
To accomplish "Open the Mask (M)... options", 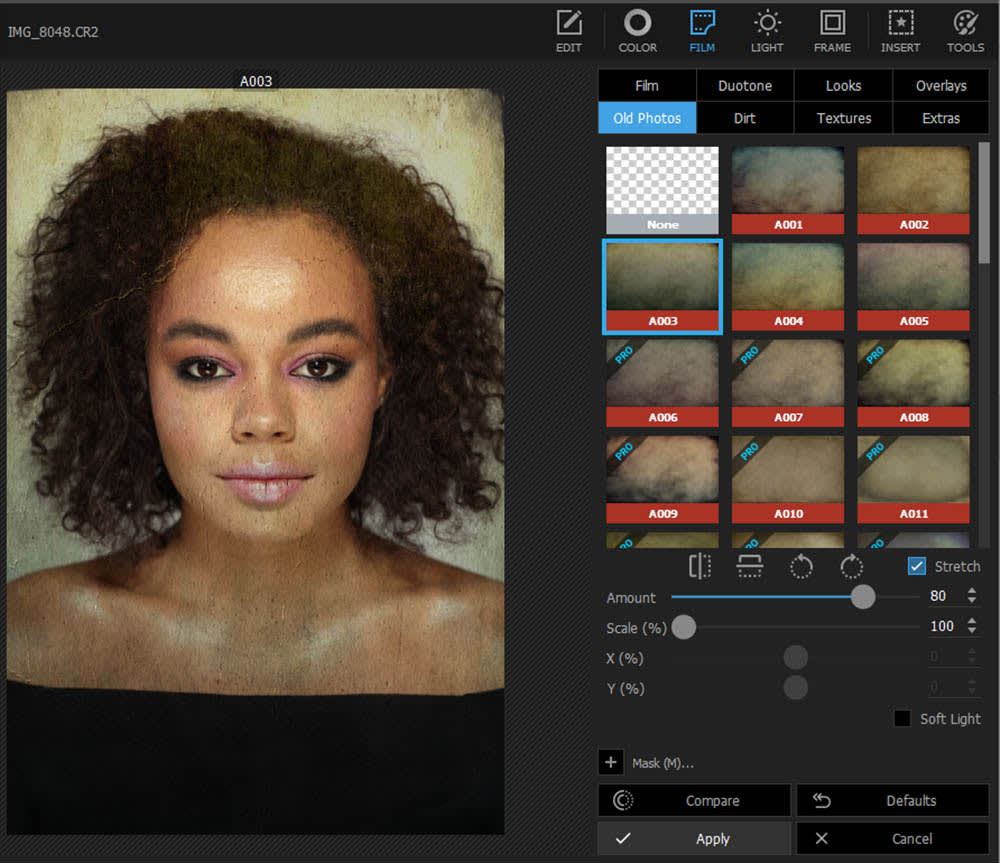I will click(x=662, y=763).
